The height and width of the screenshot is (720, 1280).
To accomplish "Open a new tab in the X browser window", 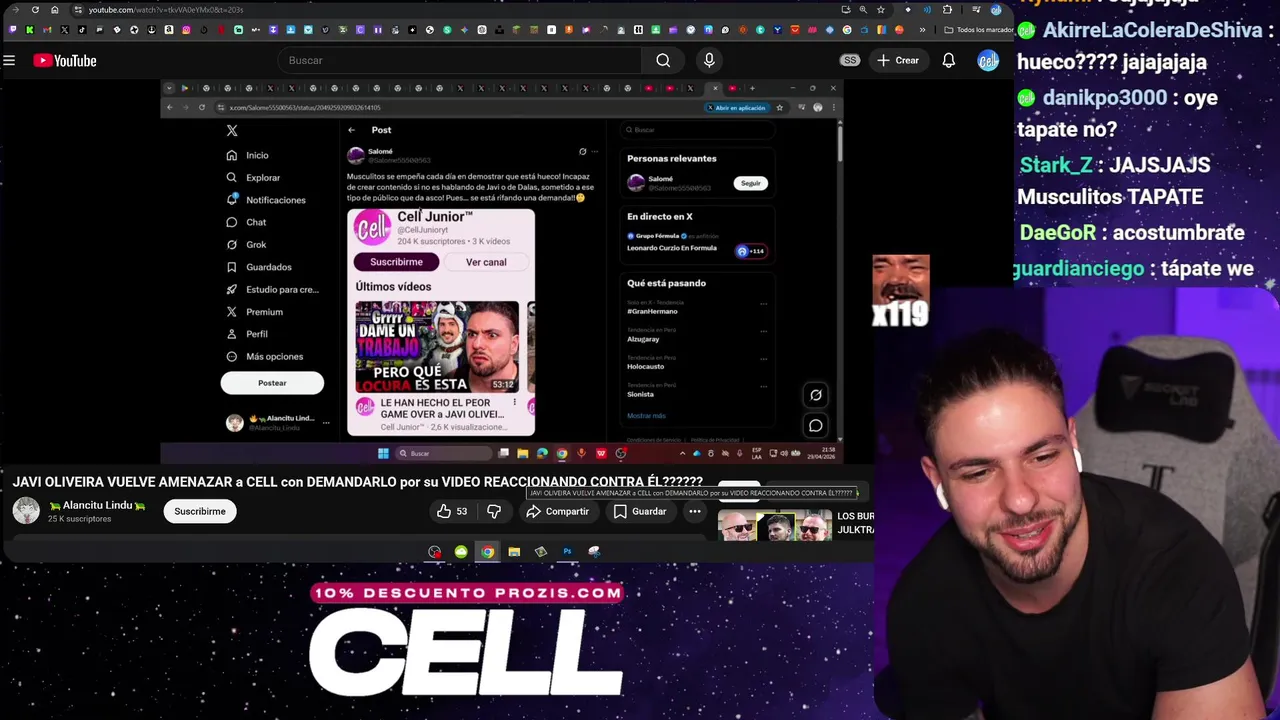I will [x=752, y=88].
